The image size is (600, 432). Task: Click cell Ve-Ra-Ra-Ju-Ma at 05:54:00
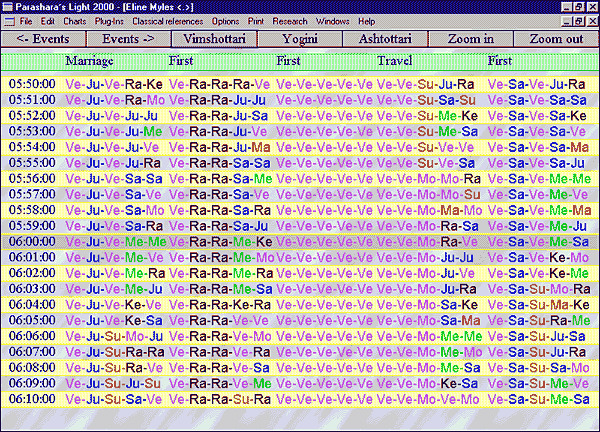pyautogui.click(x=220, y=147)
